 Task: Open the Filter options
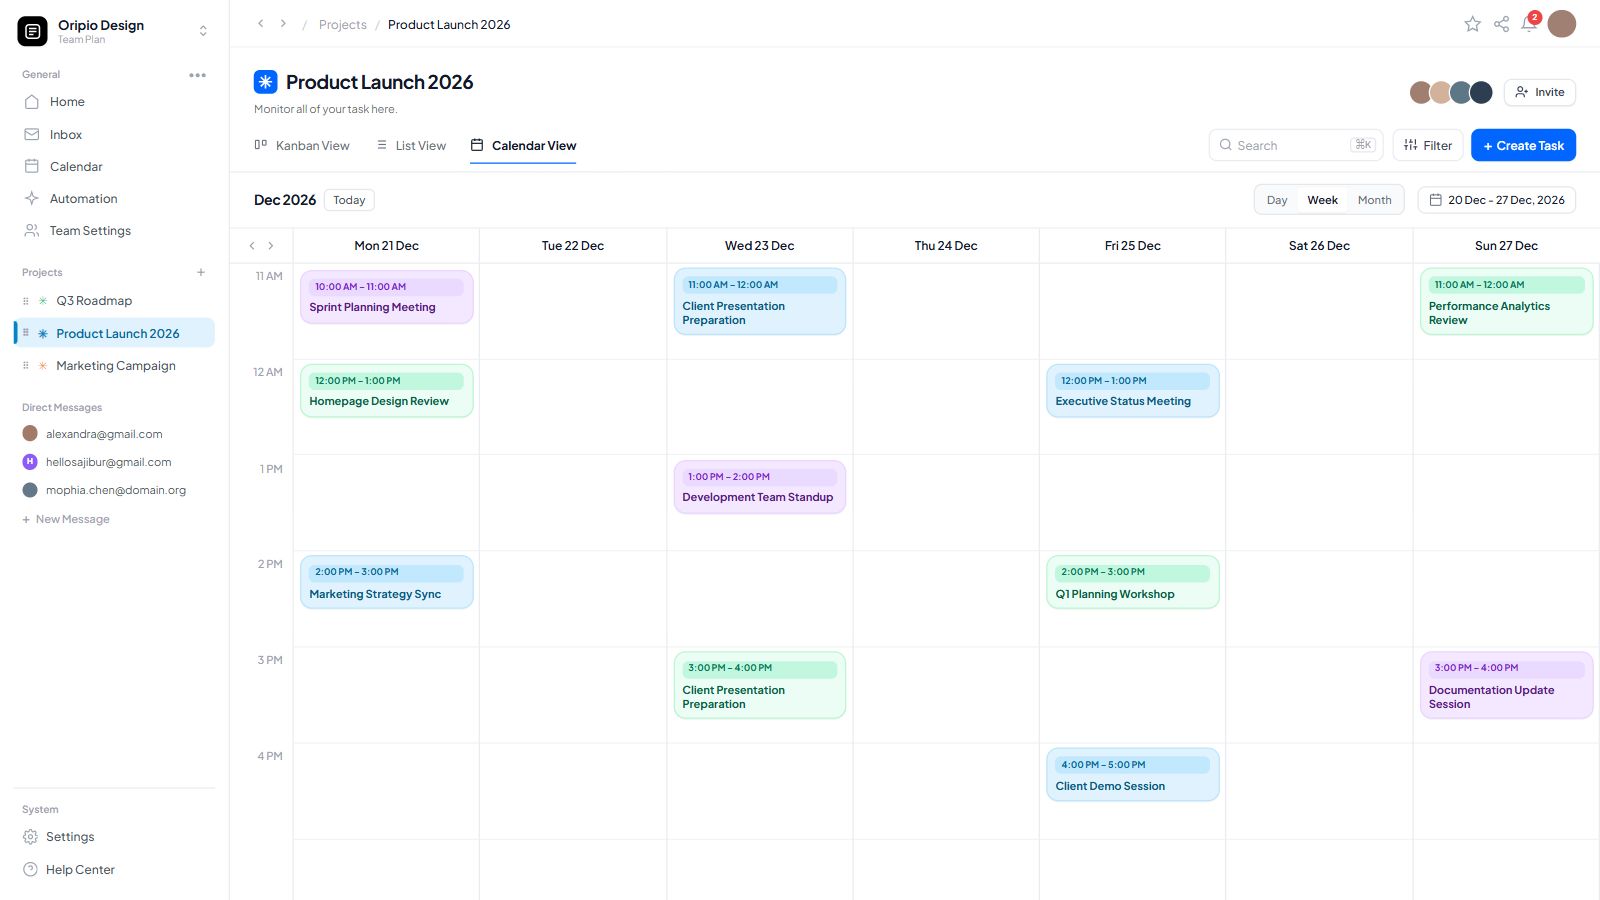coord(1428,145)
